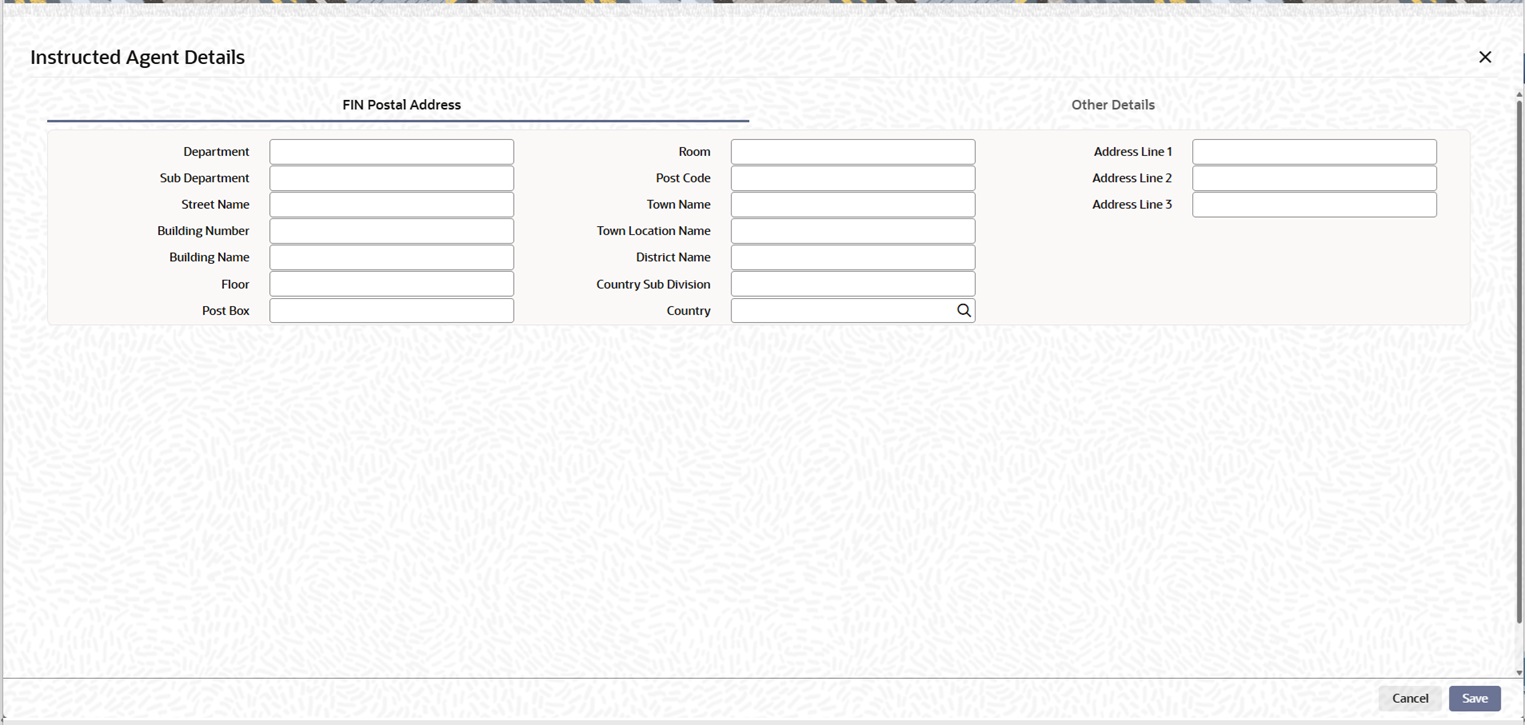Image resolution: width=1527 pixels, height=728 pixels.
Task: Select the Floor input box
Action: (x=392, y=284)
